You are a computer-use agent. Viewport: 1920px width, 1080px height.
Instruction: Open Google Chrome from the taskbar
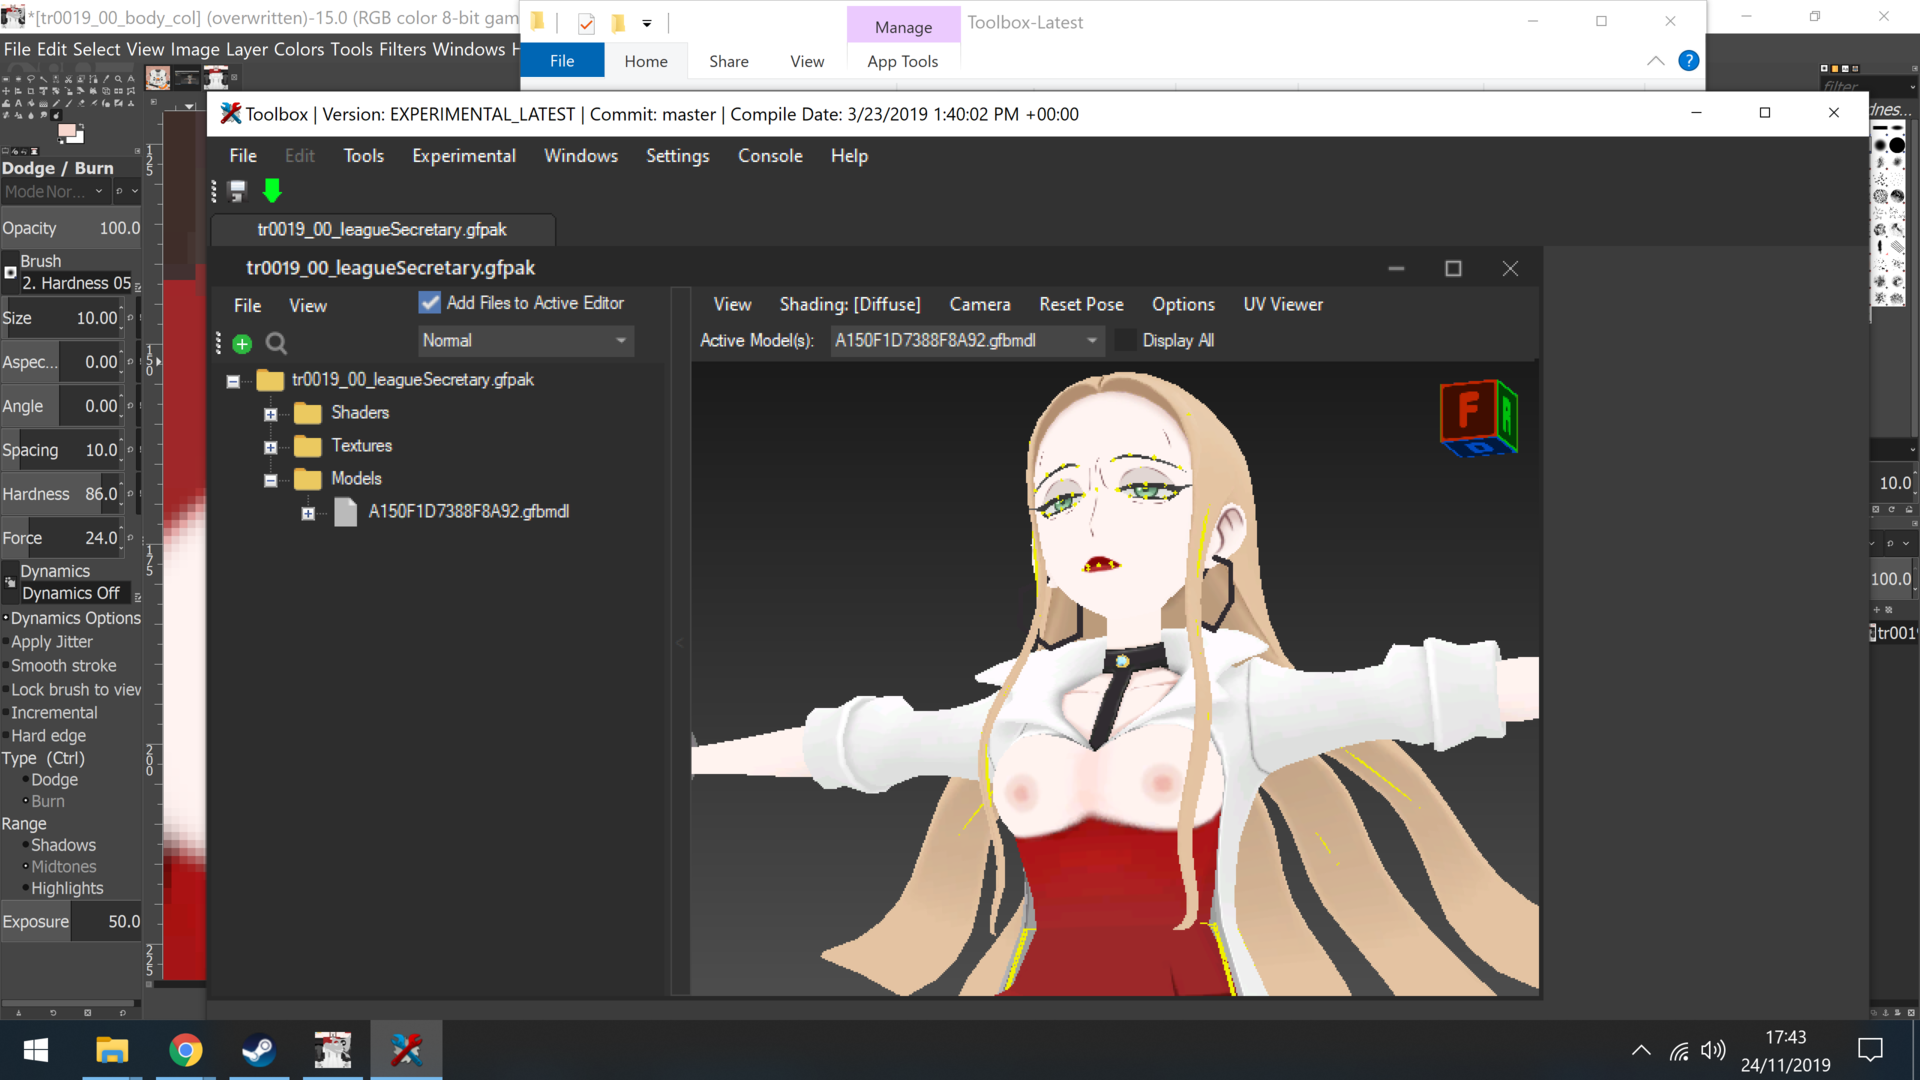click(185, 1050)
